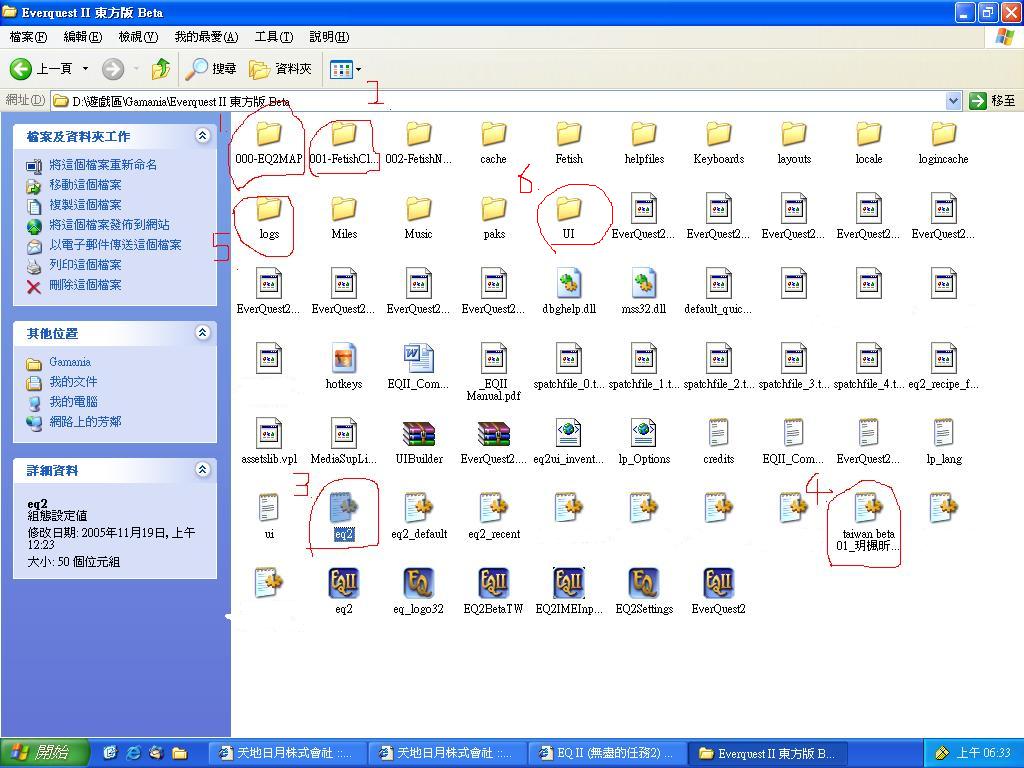Open the UIBuilder archive file
1024x768 pixels.
pyautogui.click(x=419, y=435)
